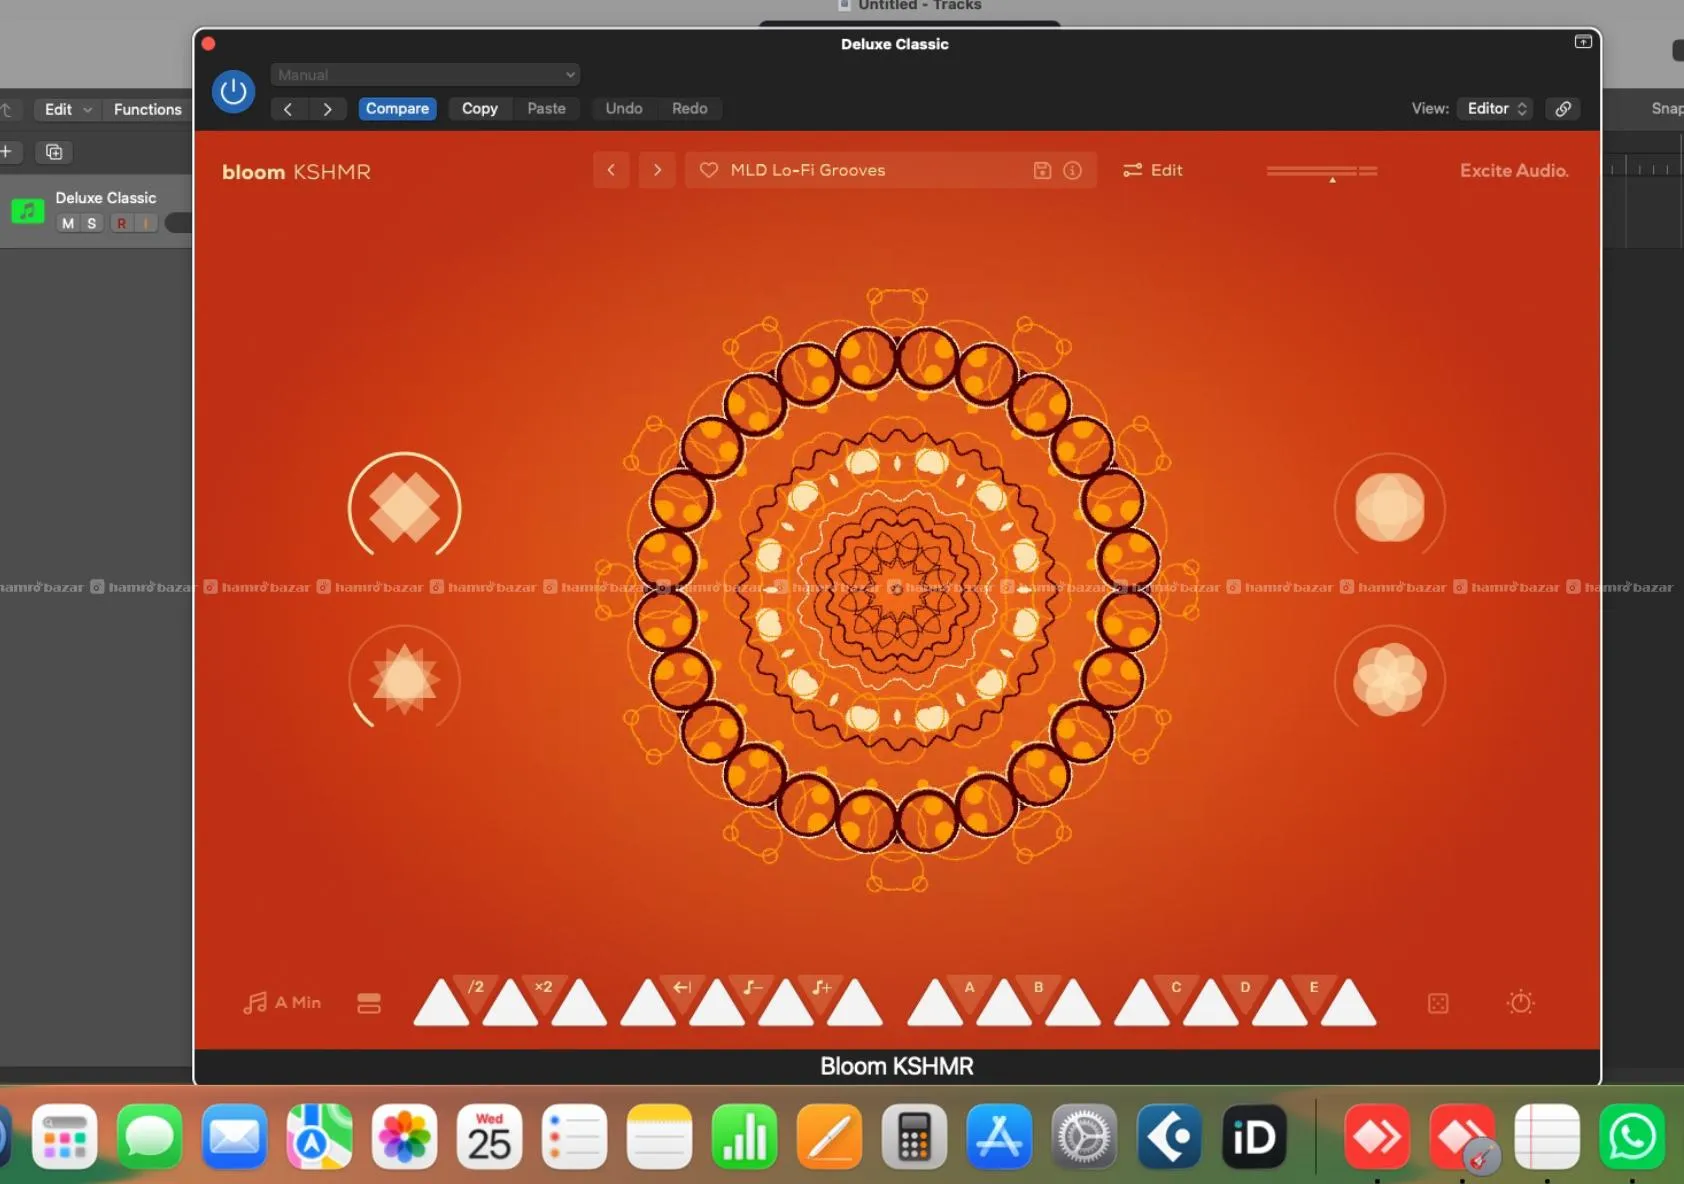Click the Bloom output level slider
Screen dimensions: 1684x1184
coord(1322,172)
